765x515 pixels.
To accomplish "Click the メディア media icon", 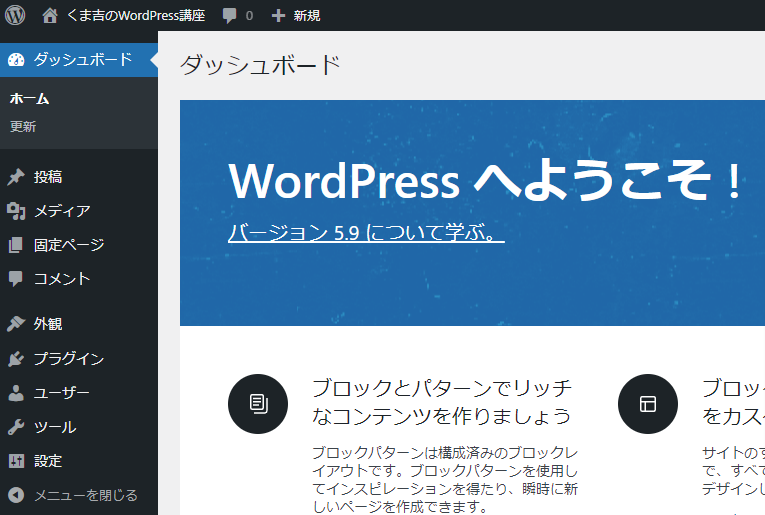I will tap(15, 211).
